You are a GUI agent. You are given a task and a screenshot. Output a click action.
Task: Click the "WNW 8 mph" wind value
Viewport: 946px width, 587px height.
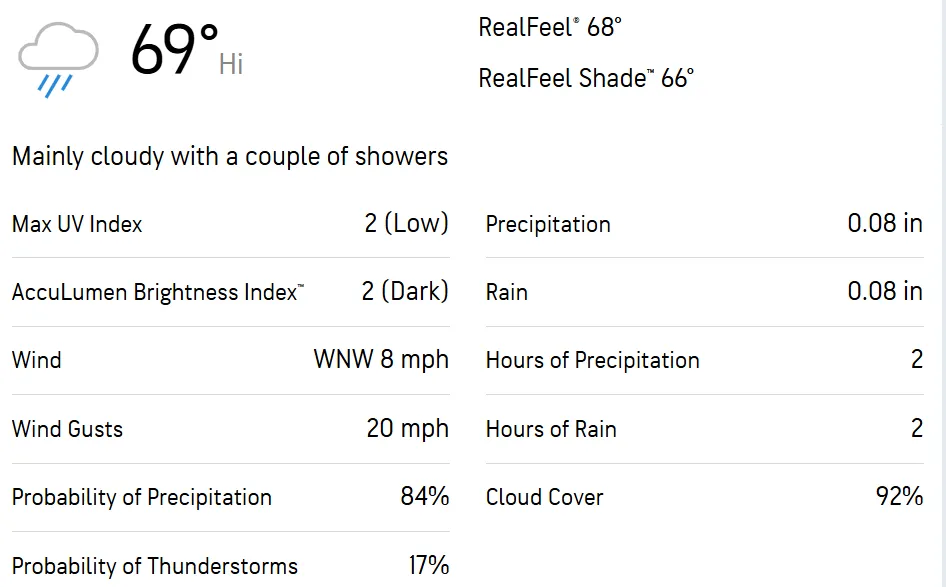(381, 359)
